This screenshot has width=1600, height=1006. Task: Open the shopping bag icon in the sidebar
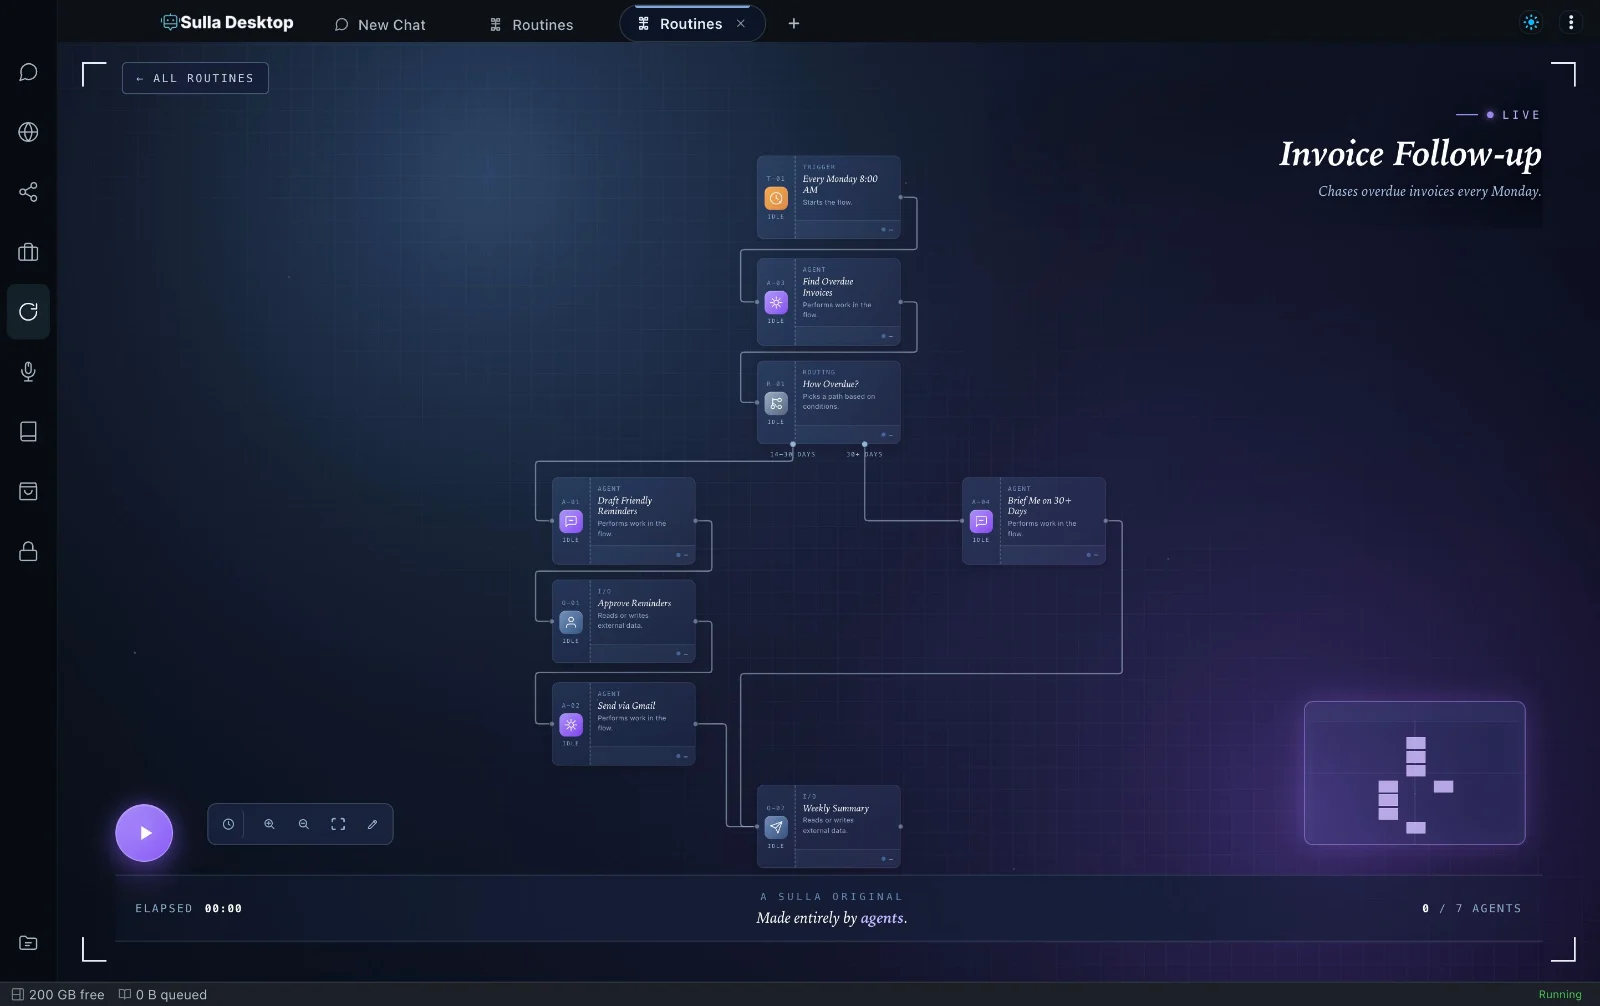(x=28, y=491)
